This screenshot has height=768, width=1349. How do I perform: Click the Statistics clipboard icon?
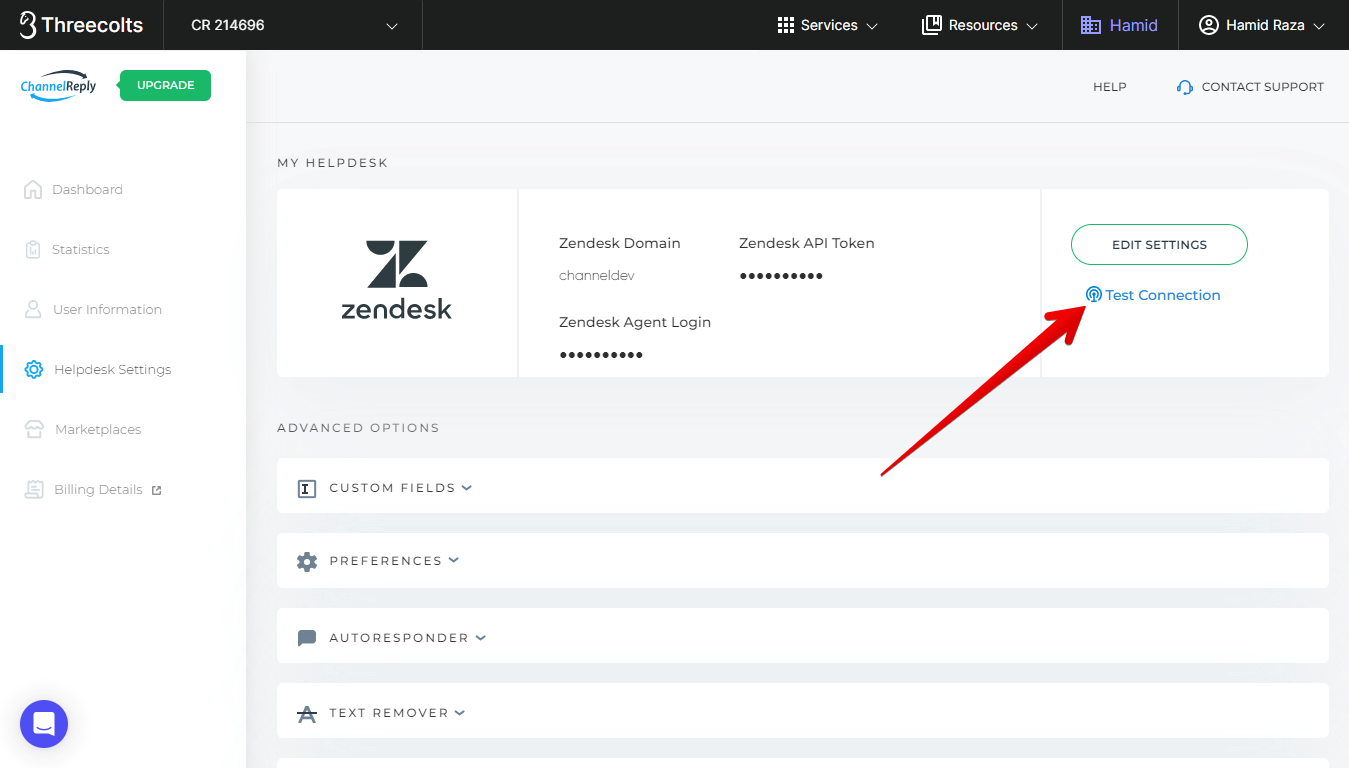pos(33,249)
